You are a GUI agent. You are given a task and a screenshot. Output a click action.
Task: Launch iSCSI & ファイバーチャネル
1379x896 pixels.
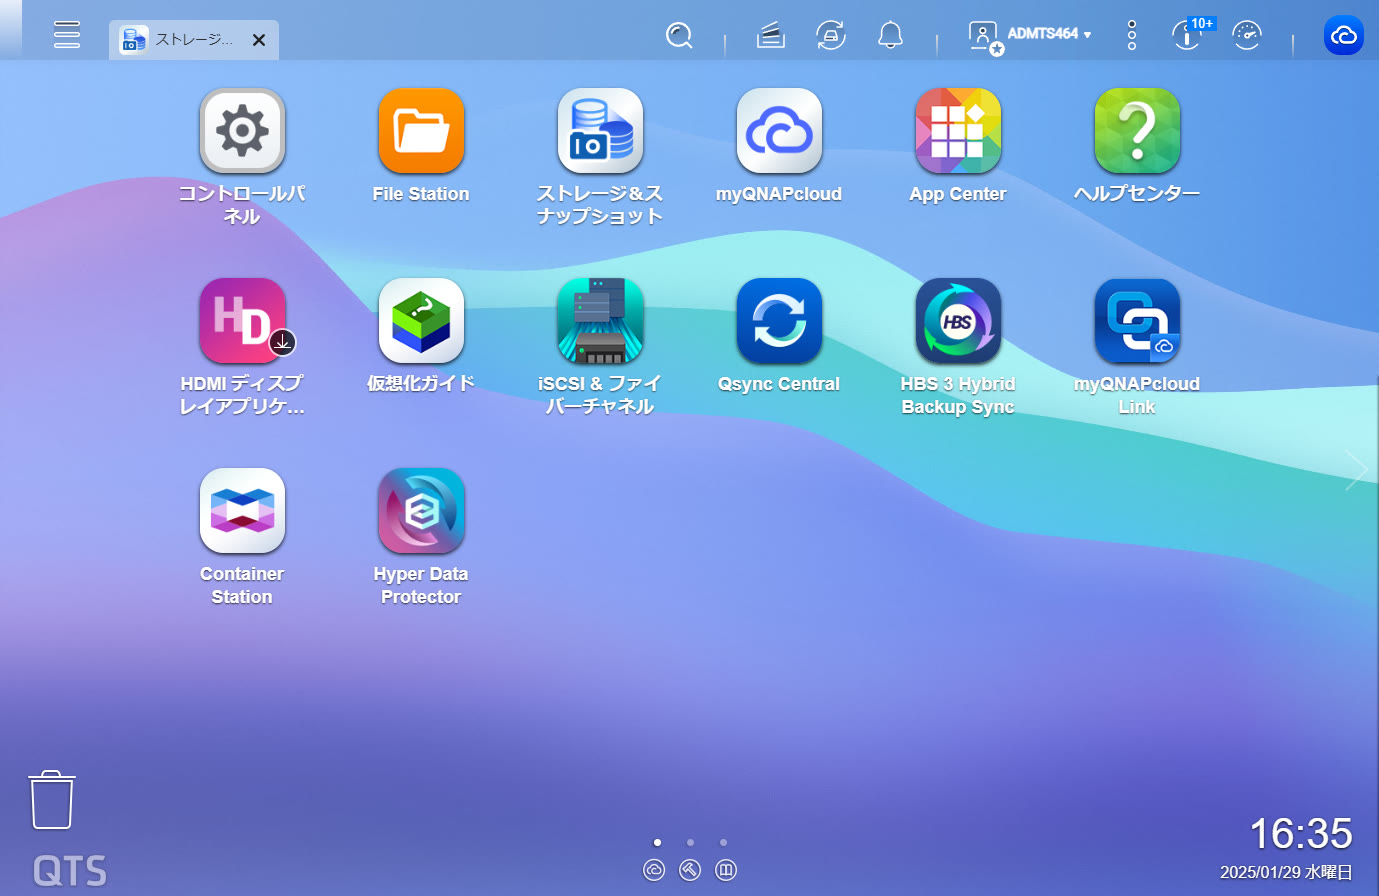(600, 321)
